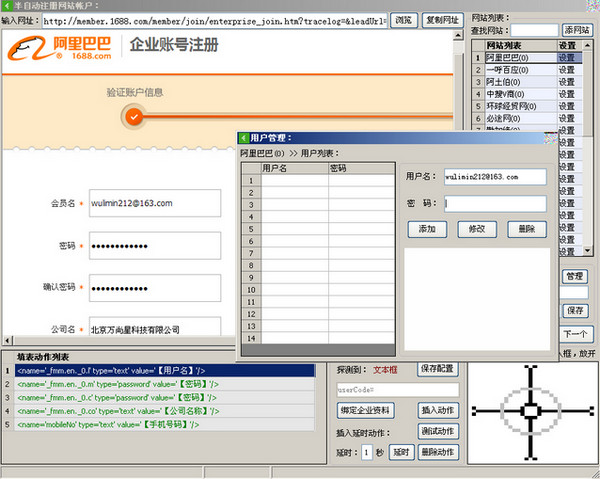Click the 添加 button in user dialog

click(427, 229)
